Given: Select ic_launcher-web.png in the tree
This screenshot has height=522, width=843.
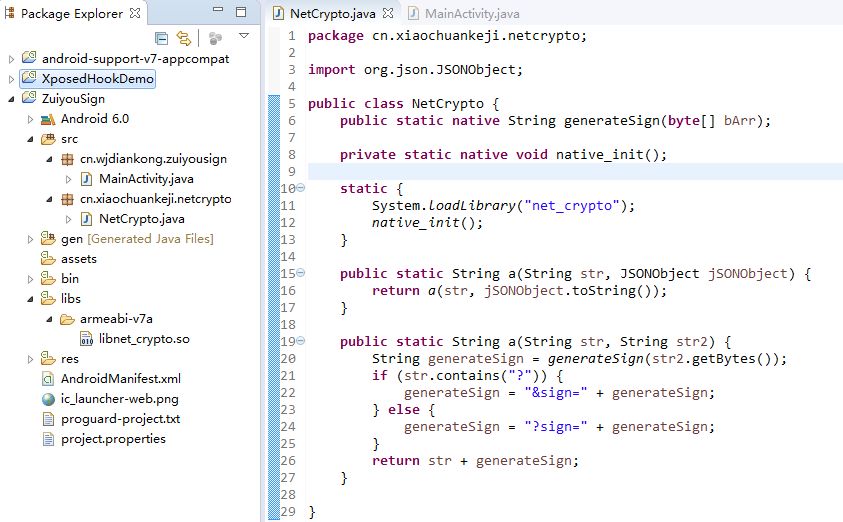Looking at the screenshot, I should pyautogui.click(x=120, y=399).
